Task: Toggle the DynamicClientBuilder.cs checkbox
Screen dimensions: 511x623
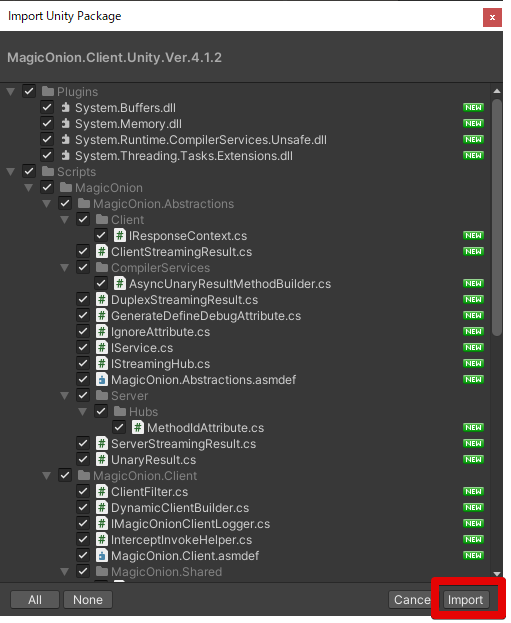Action: click(83, 507)
